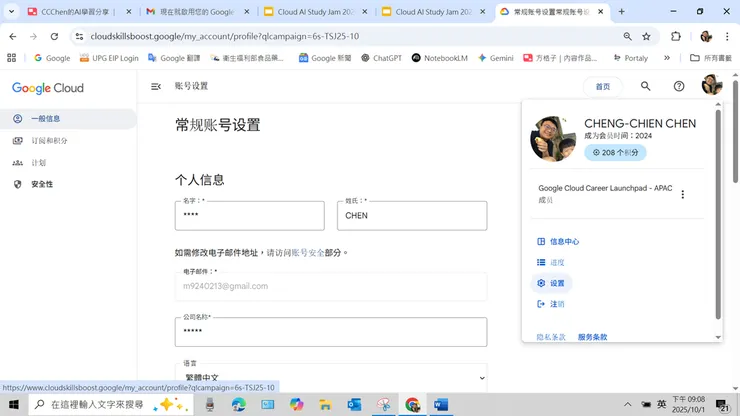Screen dimensions: 740x416
Task: Click the browser back arrow
Action: [x=13, y=36]
